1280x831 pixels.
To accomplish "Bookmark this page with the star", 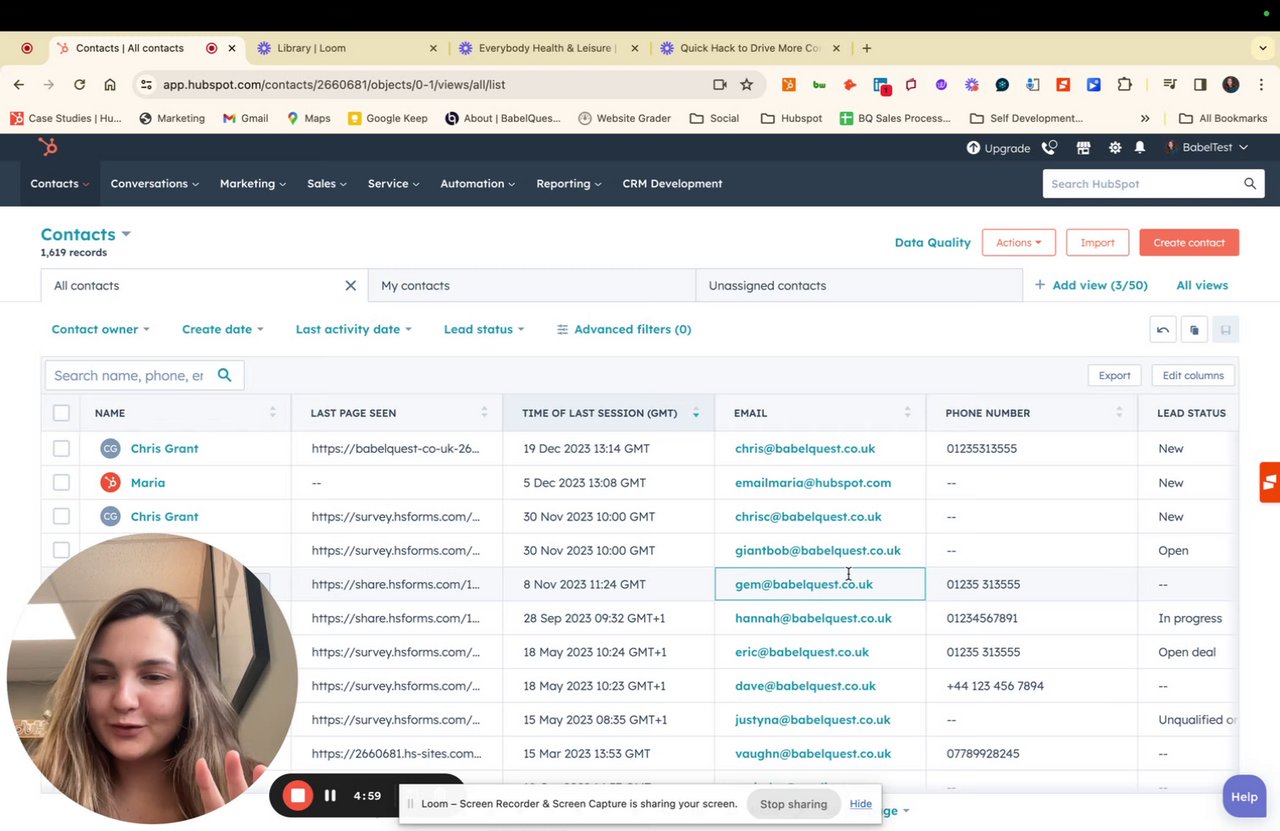I will pyautogui.click(x=747, y=85).
